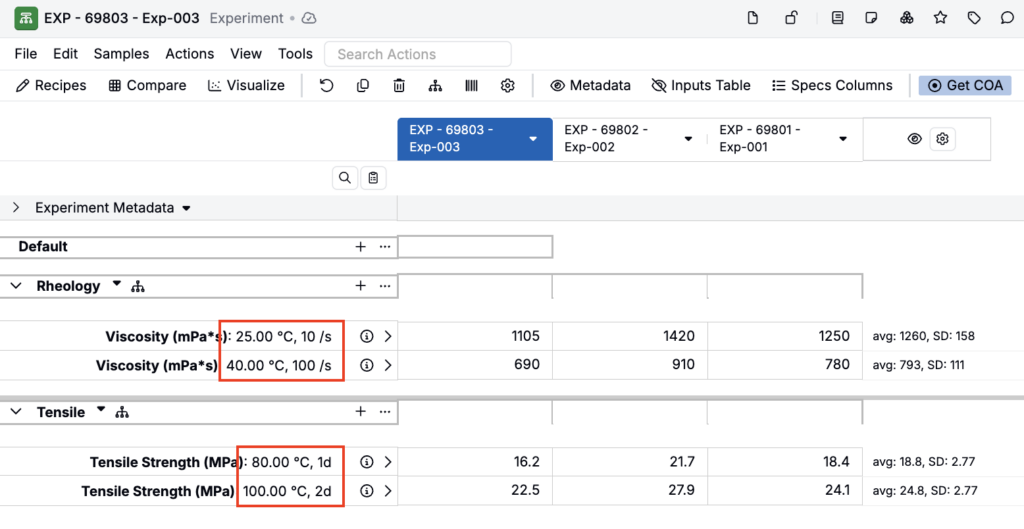Viewport: 1024px width, 529px height.
Task: Open more options for Default section
Action: click(x=385, y=247)
